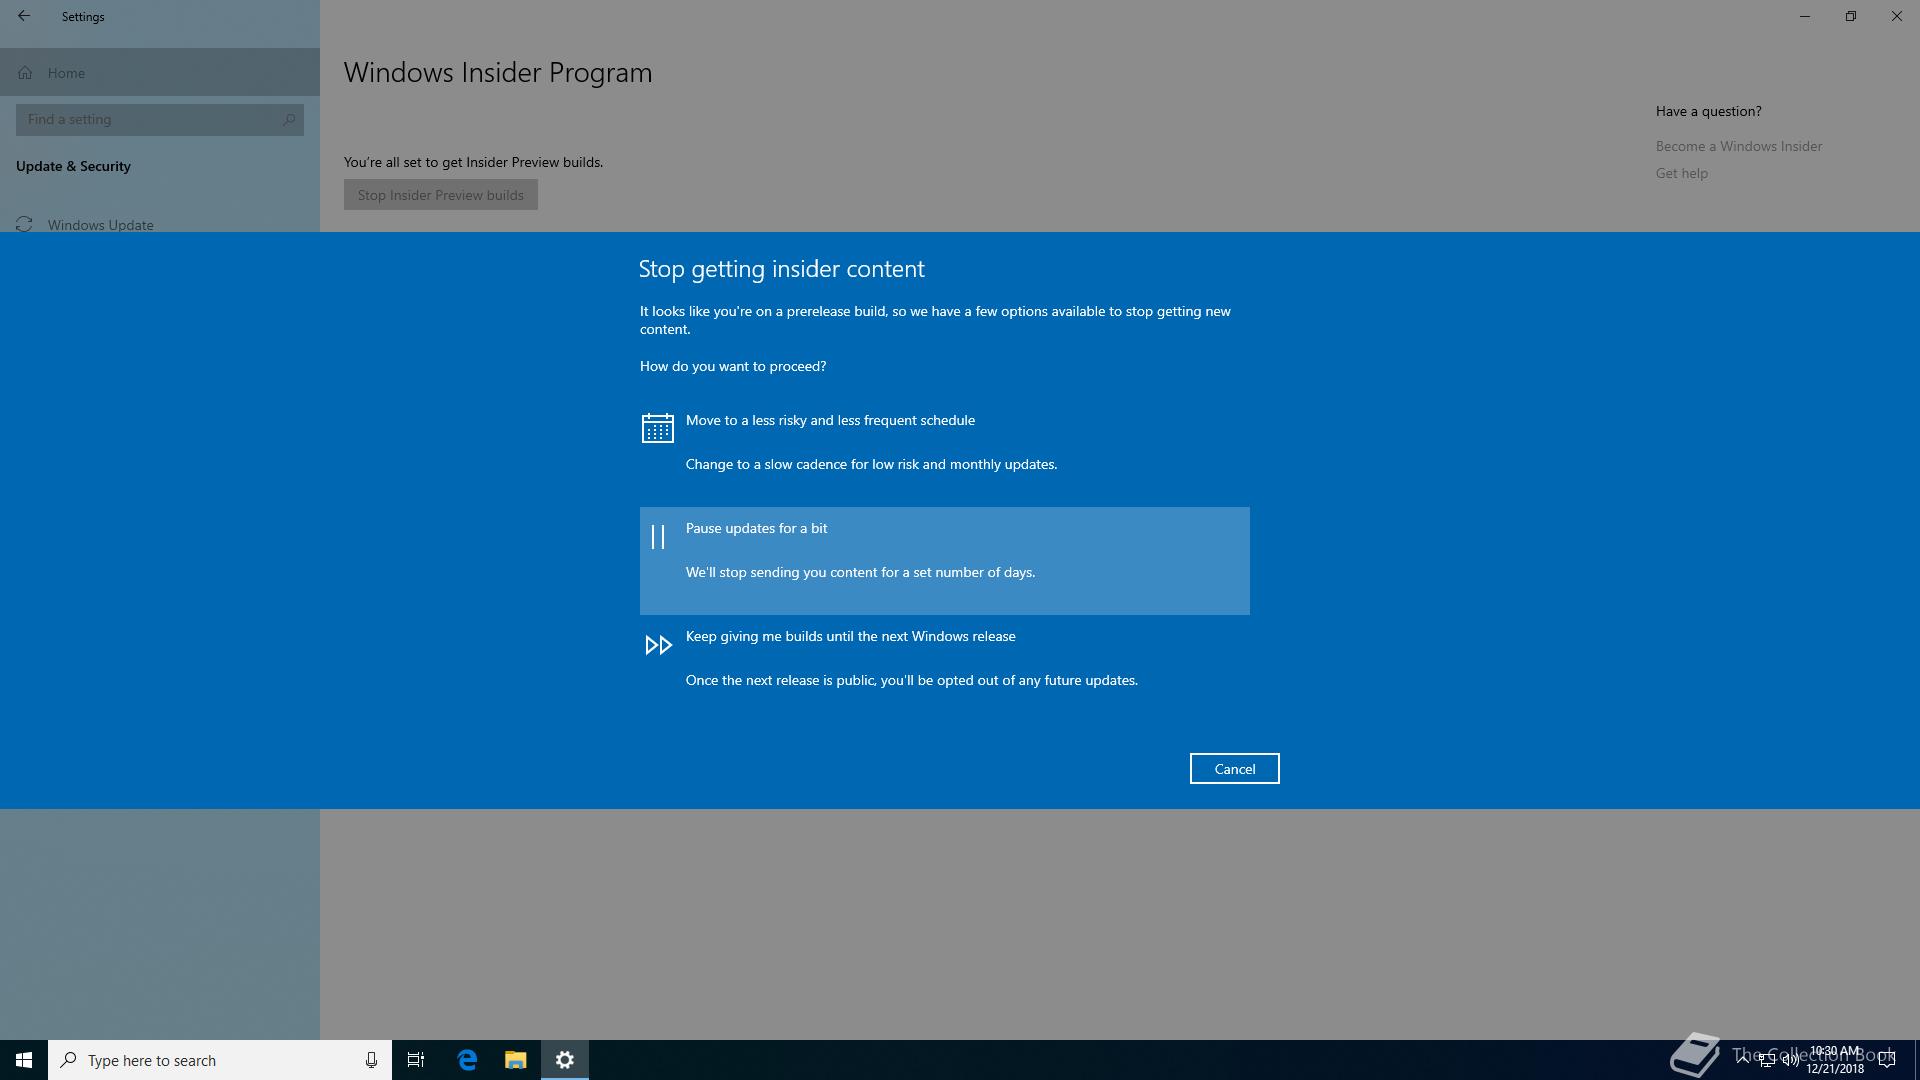Click the Find a setting search box

click(x=150, y=119)
